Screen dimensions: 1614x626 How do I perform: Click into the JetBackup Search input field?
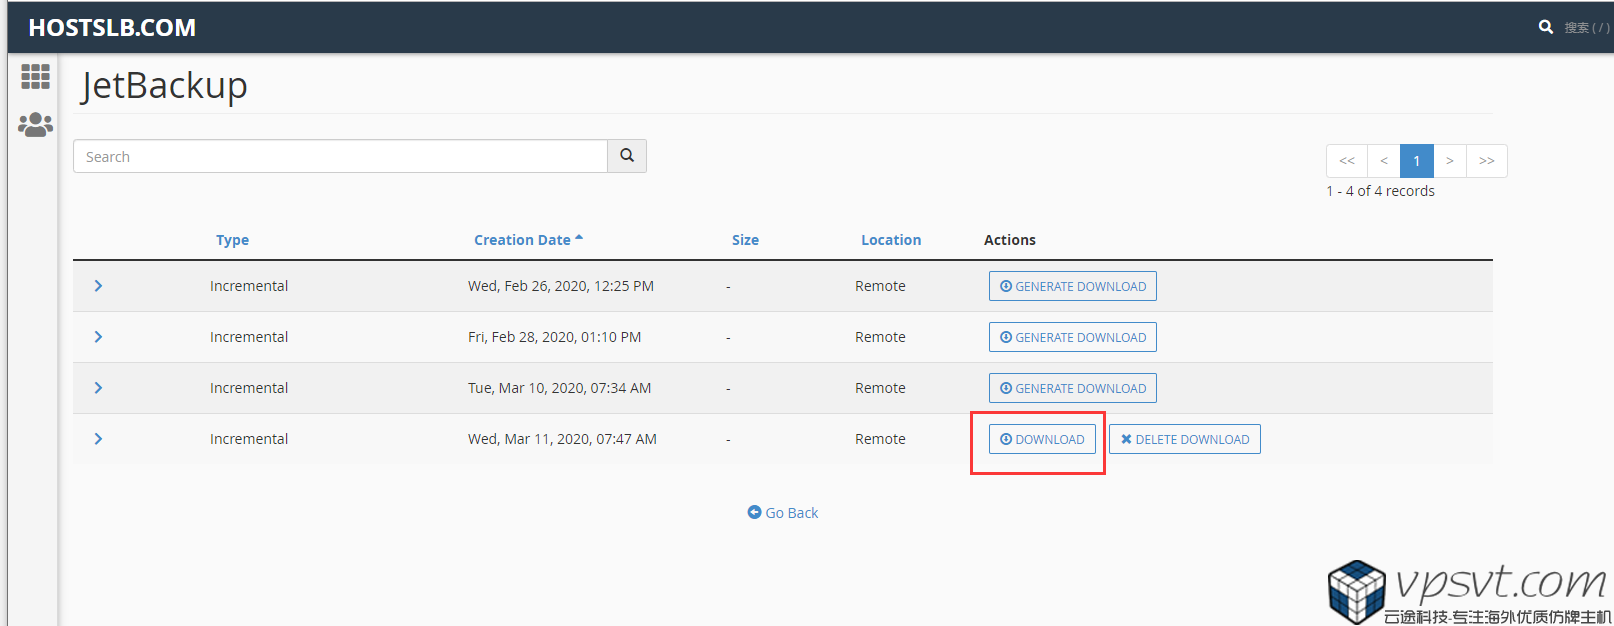click(340, 156)
